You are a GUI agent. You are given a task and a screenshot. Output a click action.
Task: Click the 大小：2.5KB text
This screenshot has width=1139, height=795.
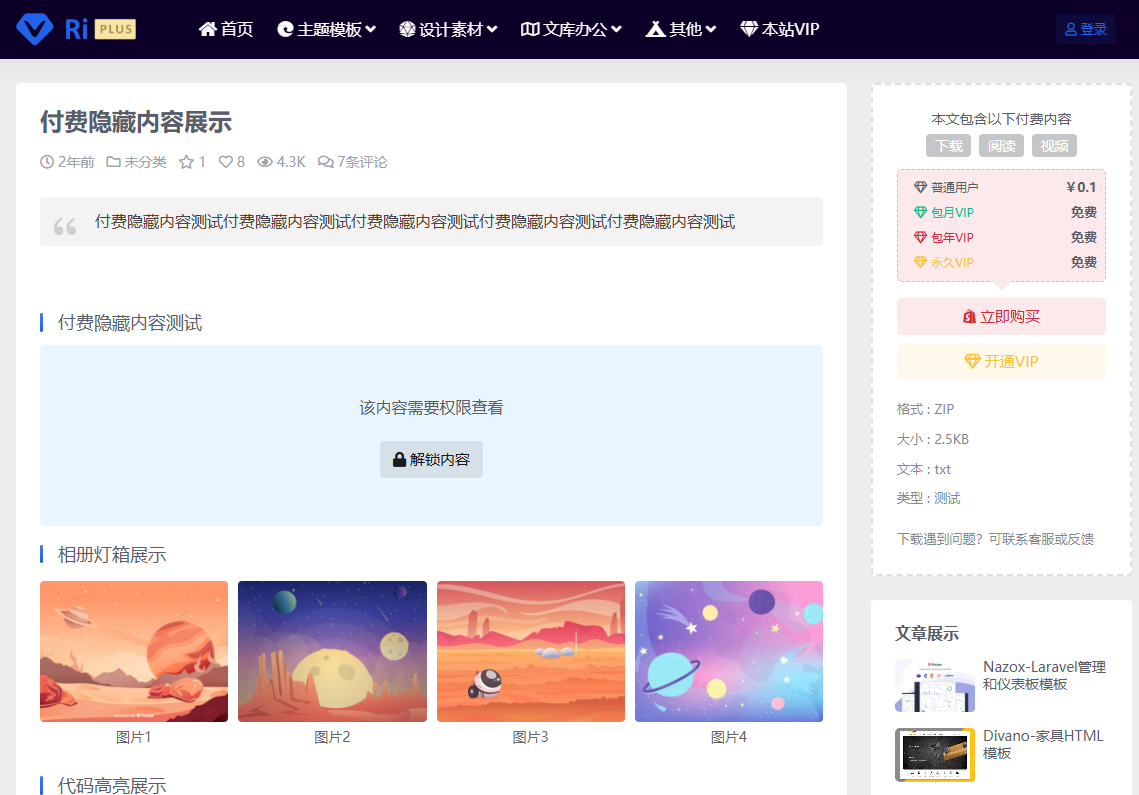(933, 440)
